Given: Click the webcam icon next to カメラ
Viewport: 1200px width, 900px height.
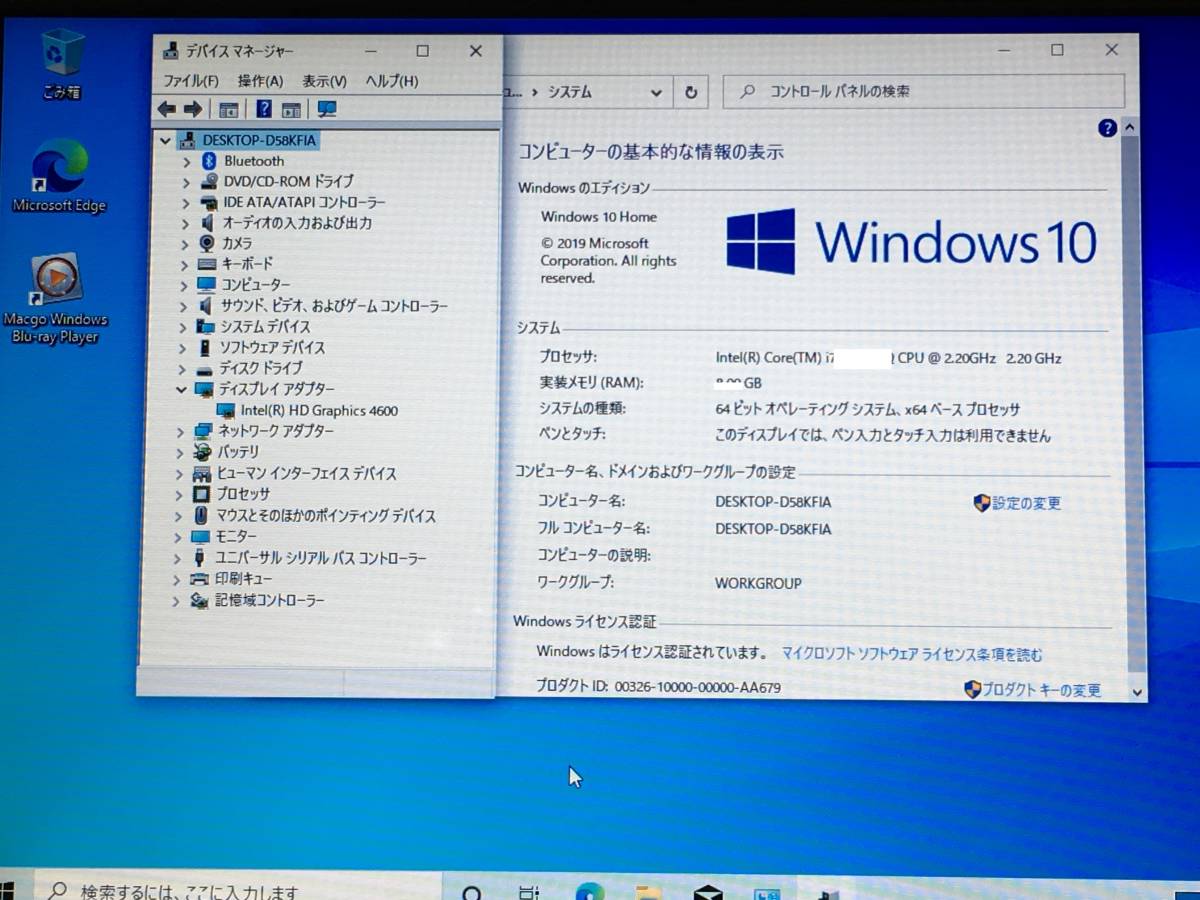Looking at the screenshot, I should pos(207,243).
